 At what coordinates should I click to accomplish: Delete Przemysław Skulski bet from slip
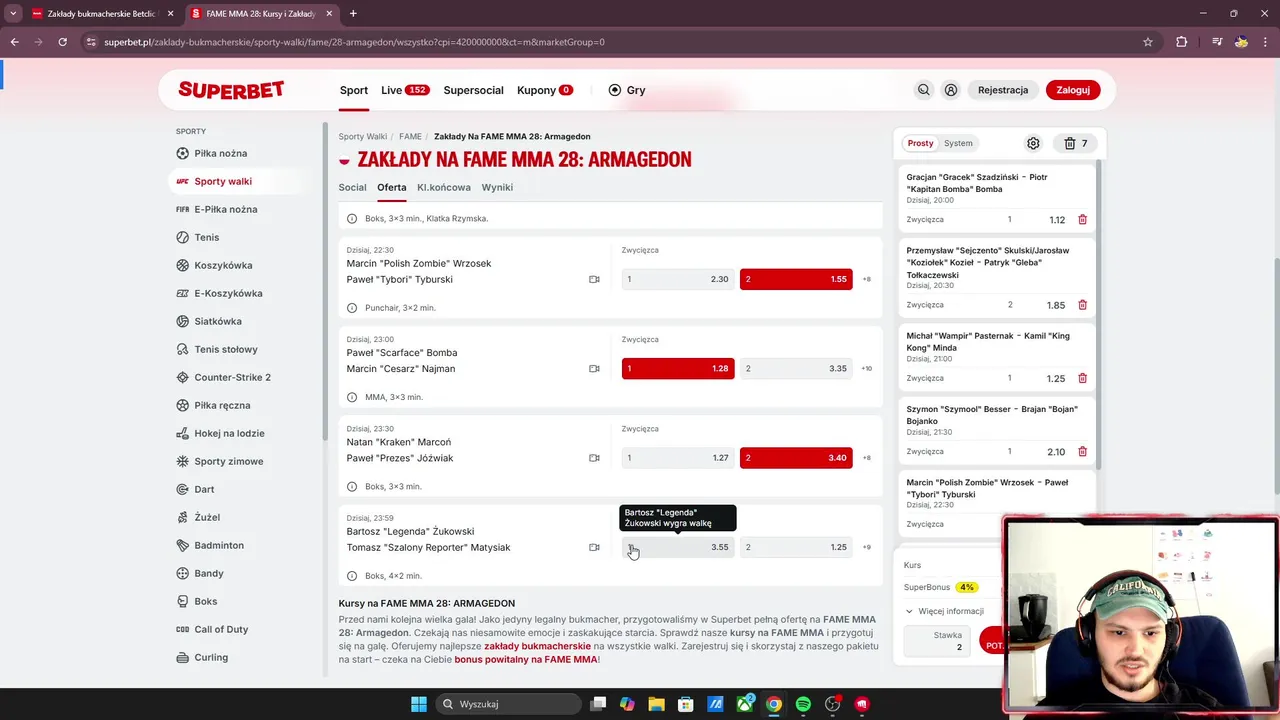coord(1082,305)
